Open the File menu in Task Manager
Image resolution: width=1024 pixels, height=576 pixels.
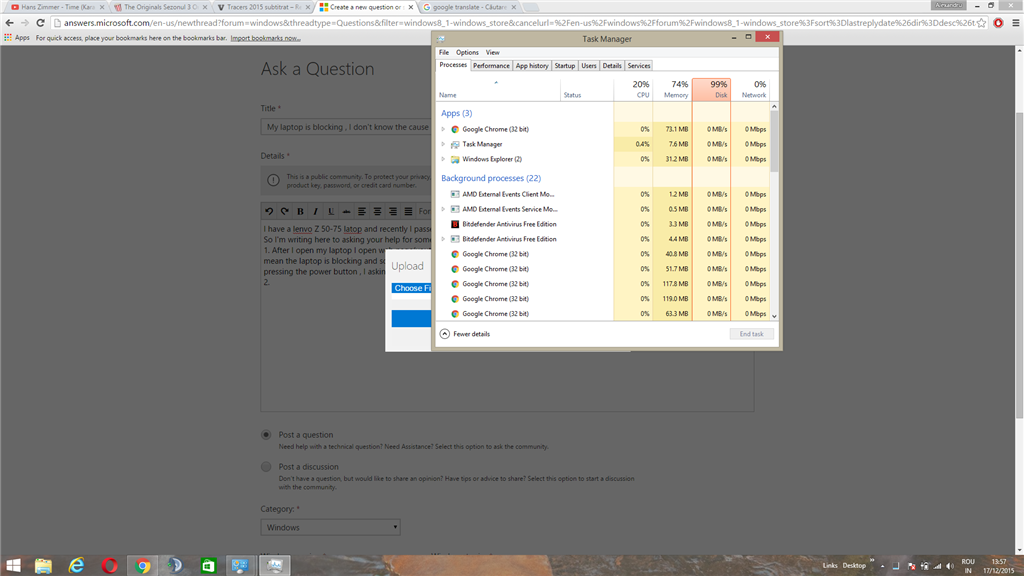click(444, 52)
